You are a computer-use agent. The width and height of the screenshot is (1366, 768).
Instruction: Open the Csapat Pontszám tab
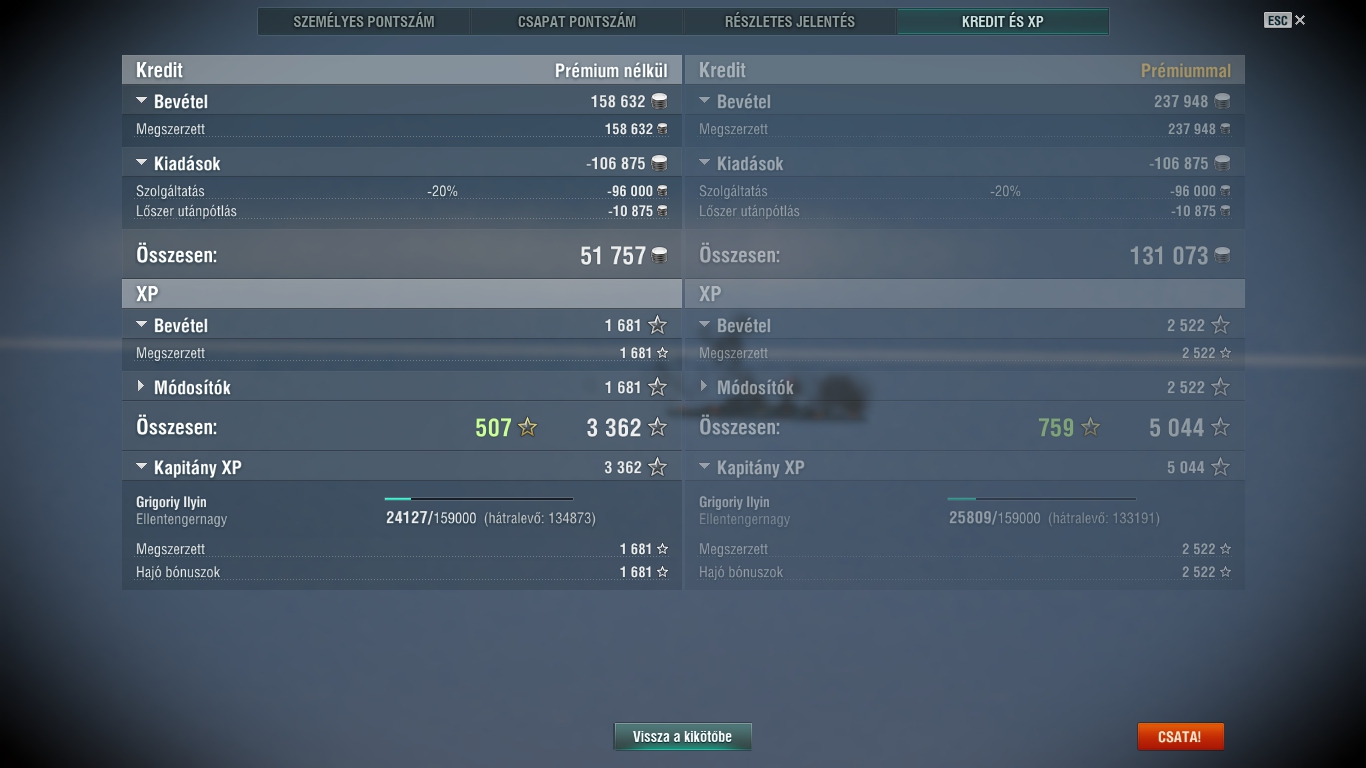point(577,21)
